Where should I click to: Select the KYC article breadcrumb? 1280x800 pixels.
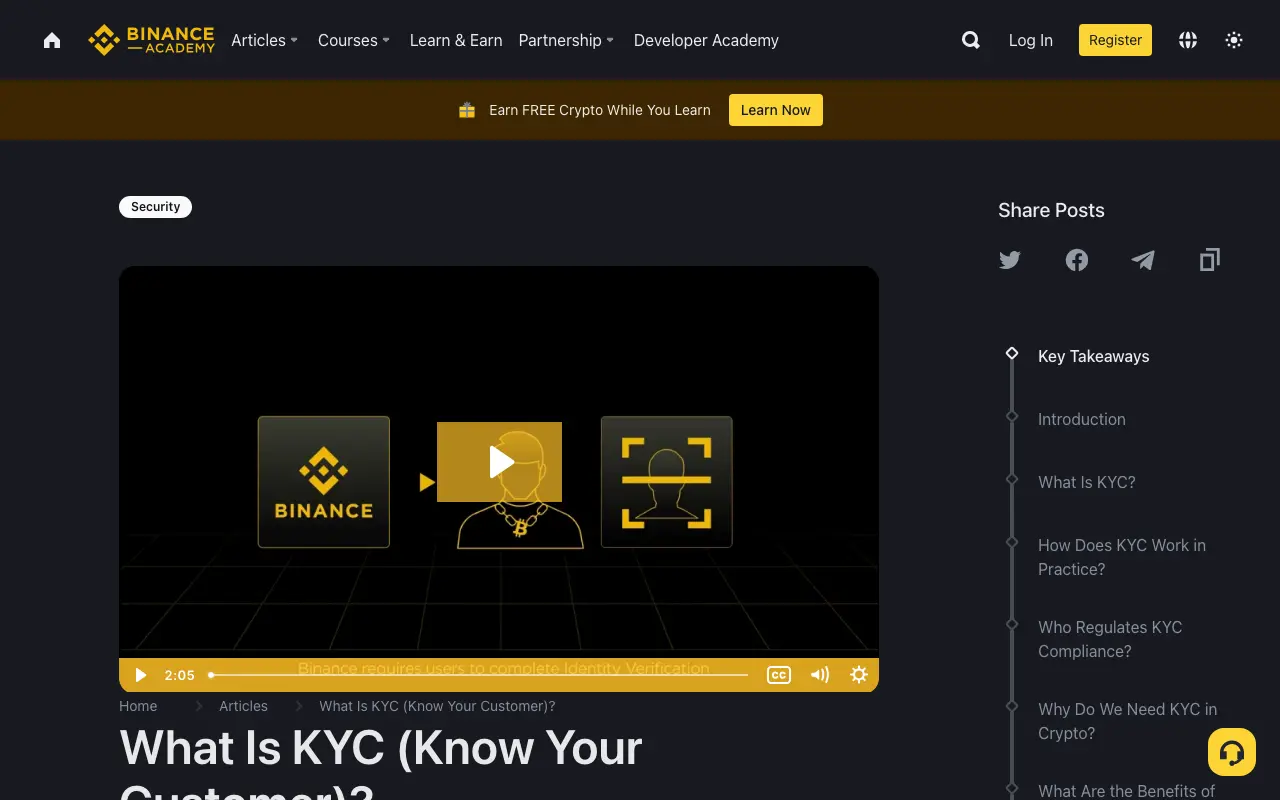tap(437, 706)
